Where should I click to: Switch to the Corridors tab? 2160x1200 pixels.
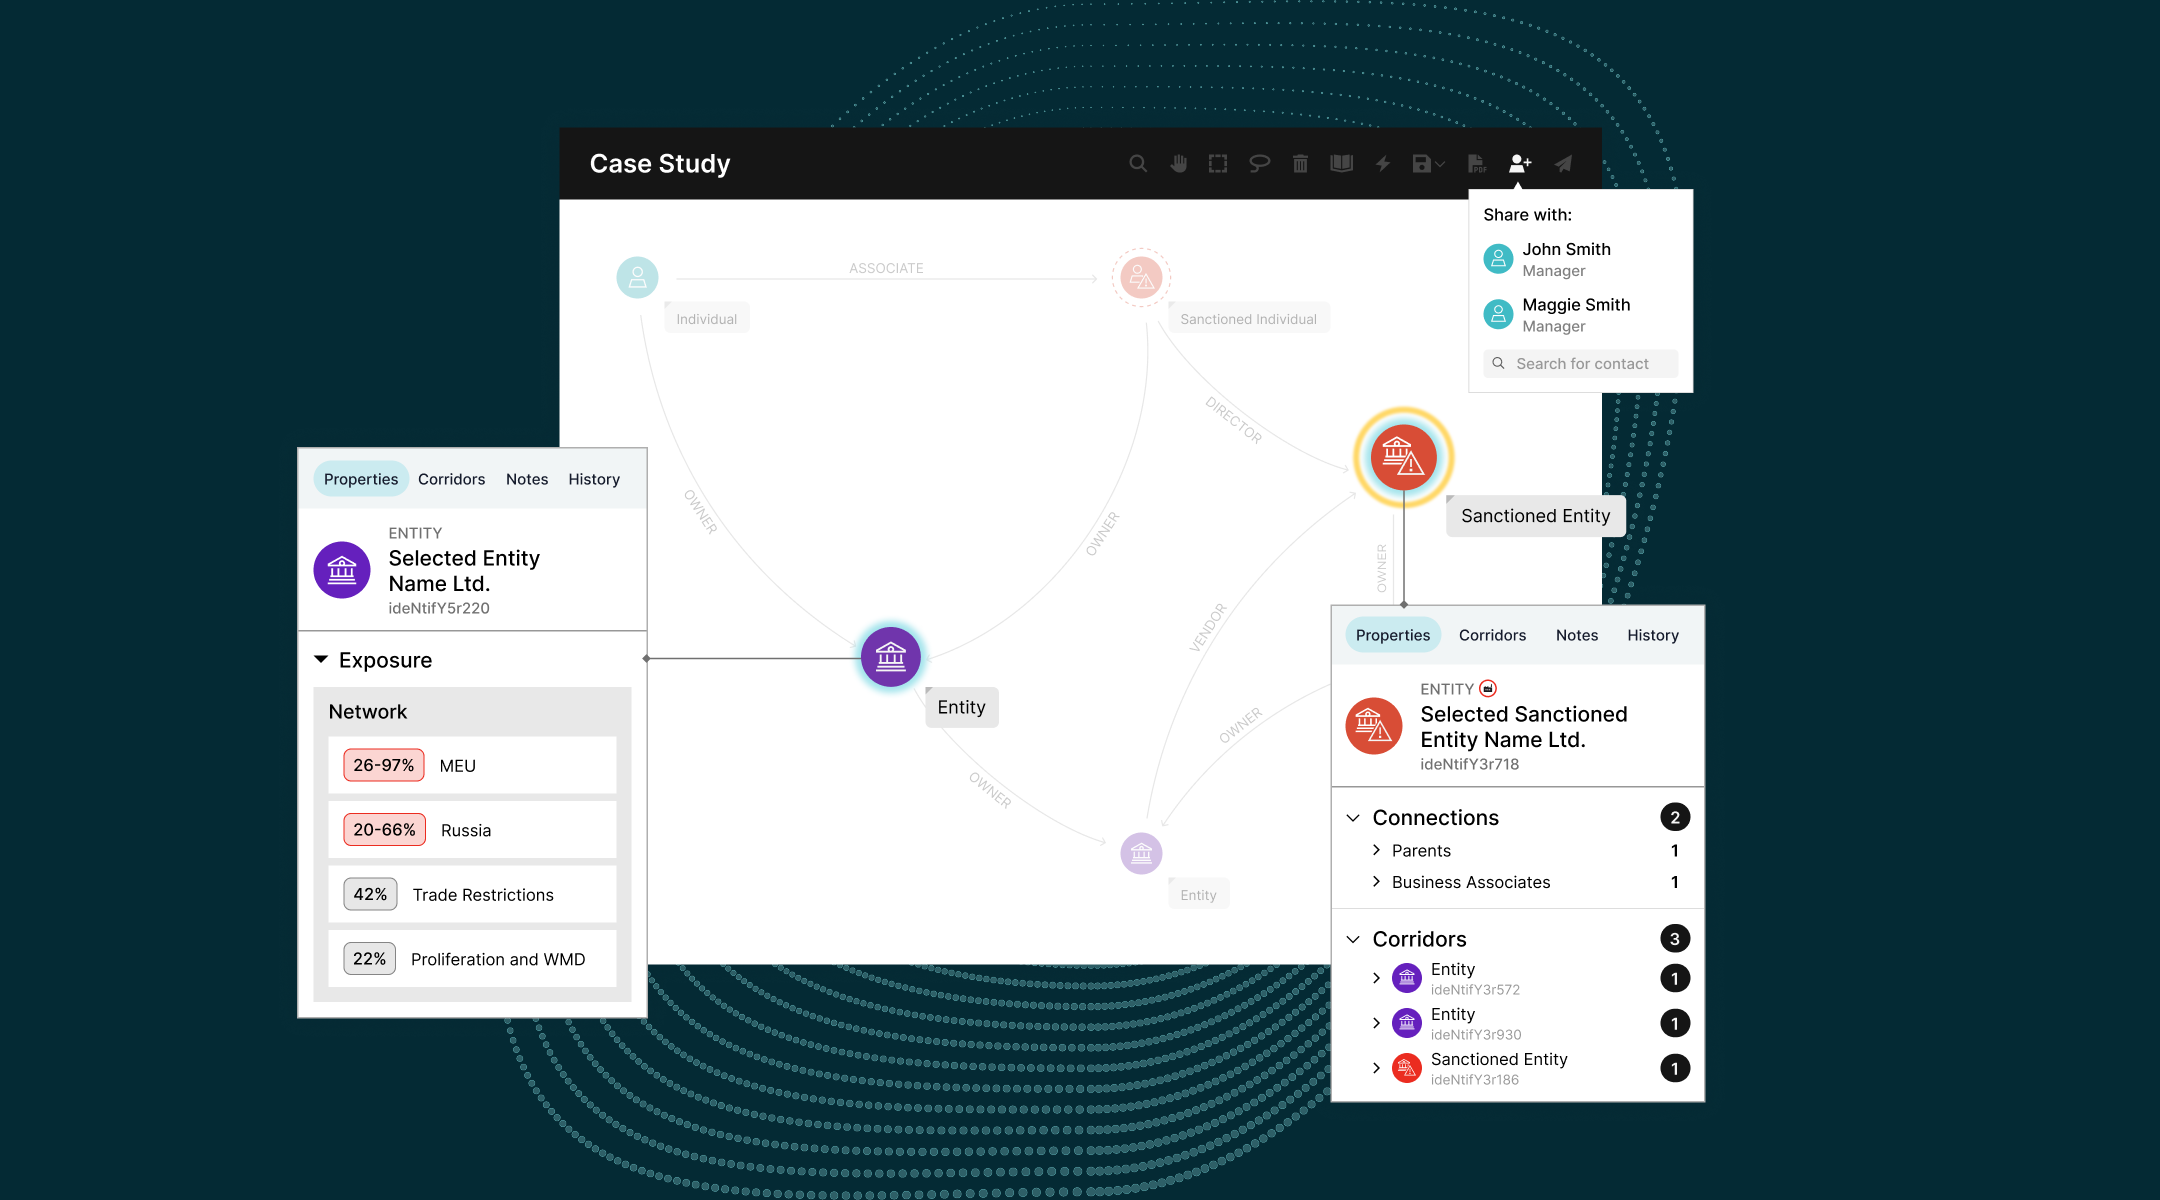tap(451, 479)
